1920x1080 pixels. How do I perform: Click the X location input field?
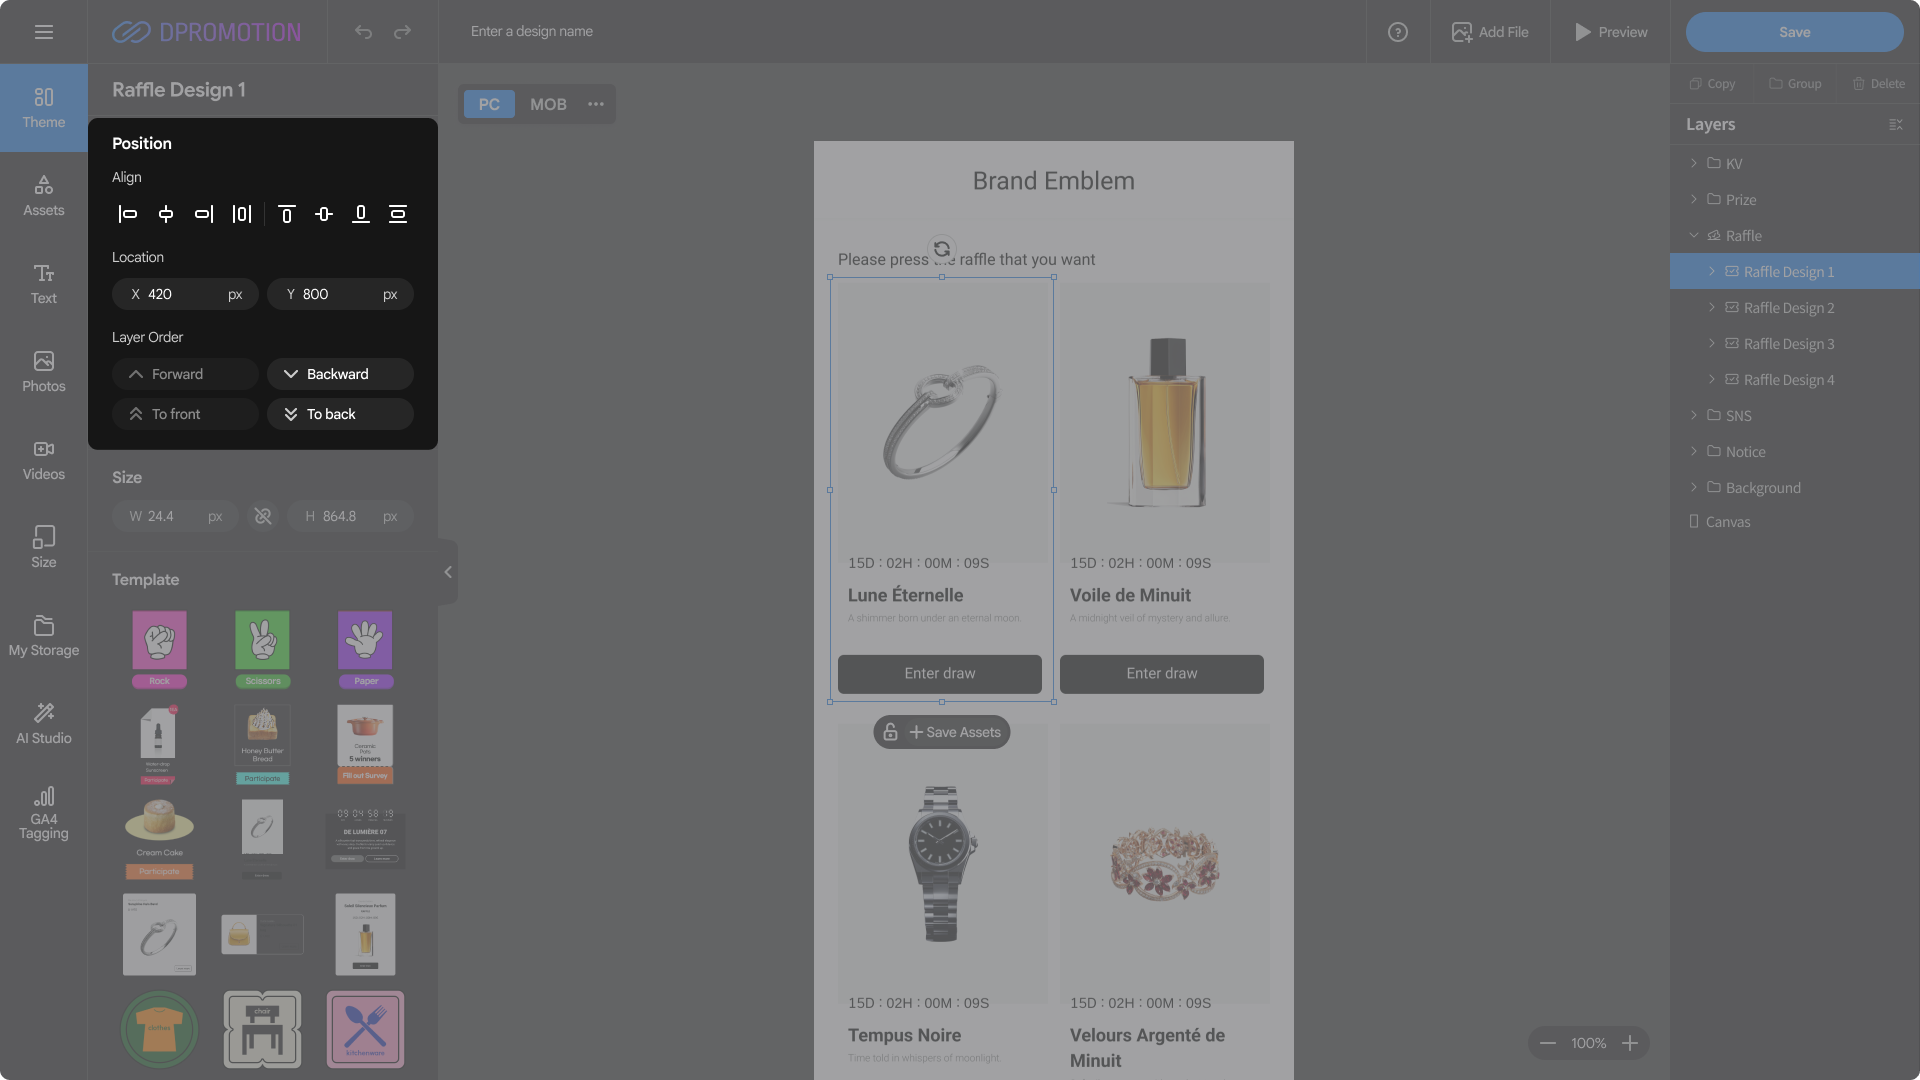tap(185, 294)
